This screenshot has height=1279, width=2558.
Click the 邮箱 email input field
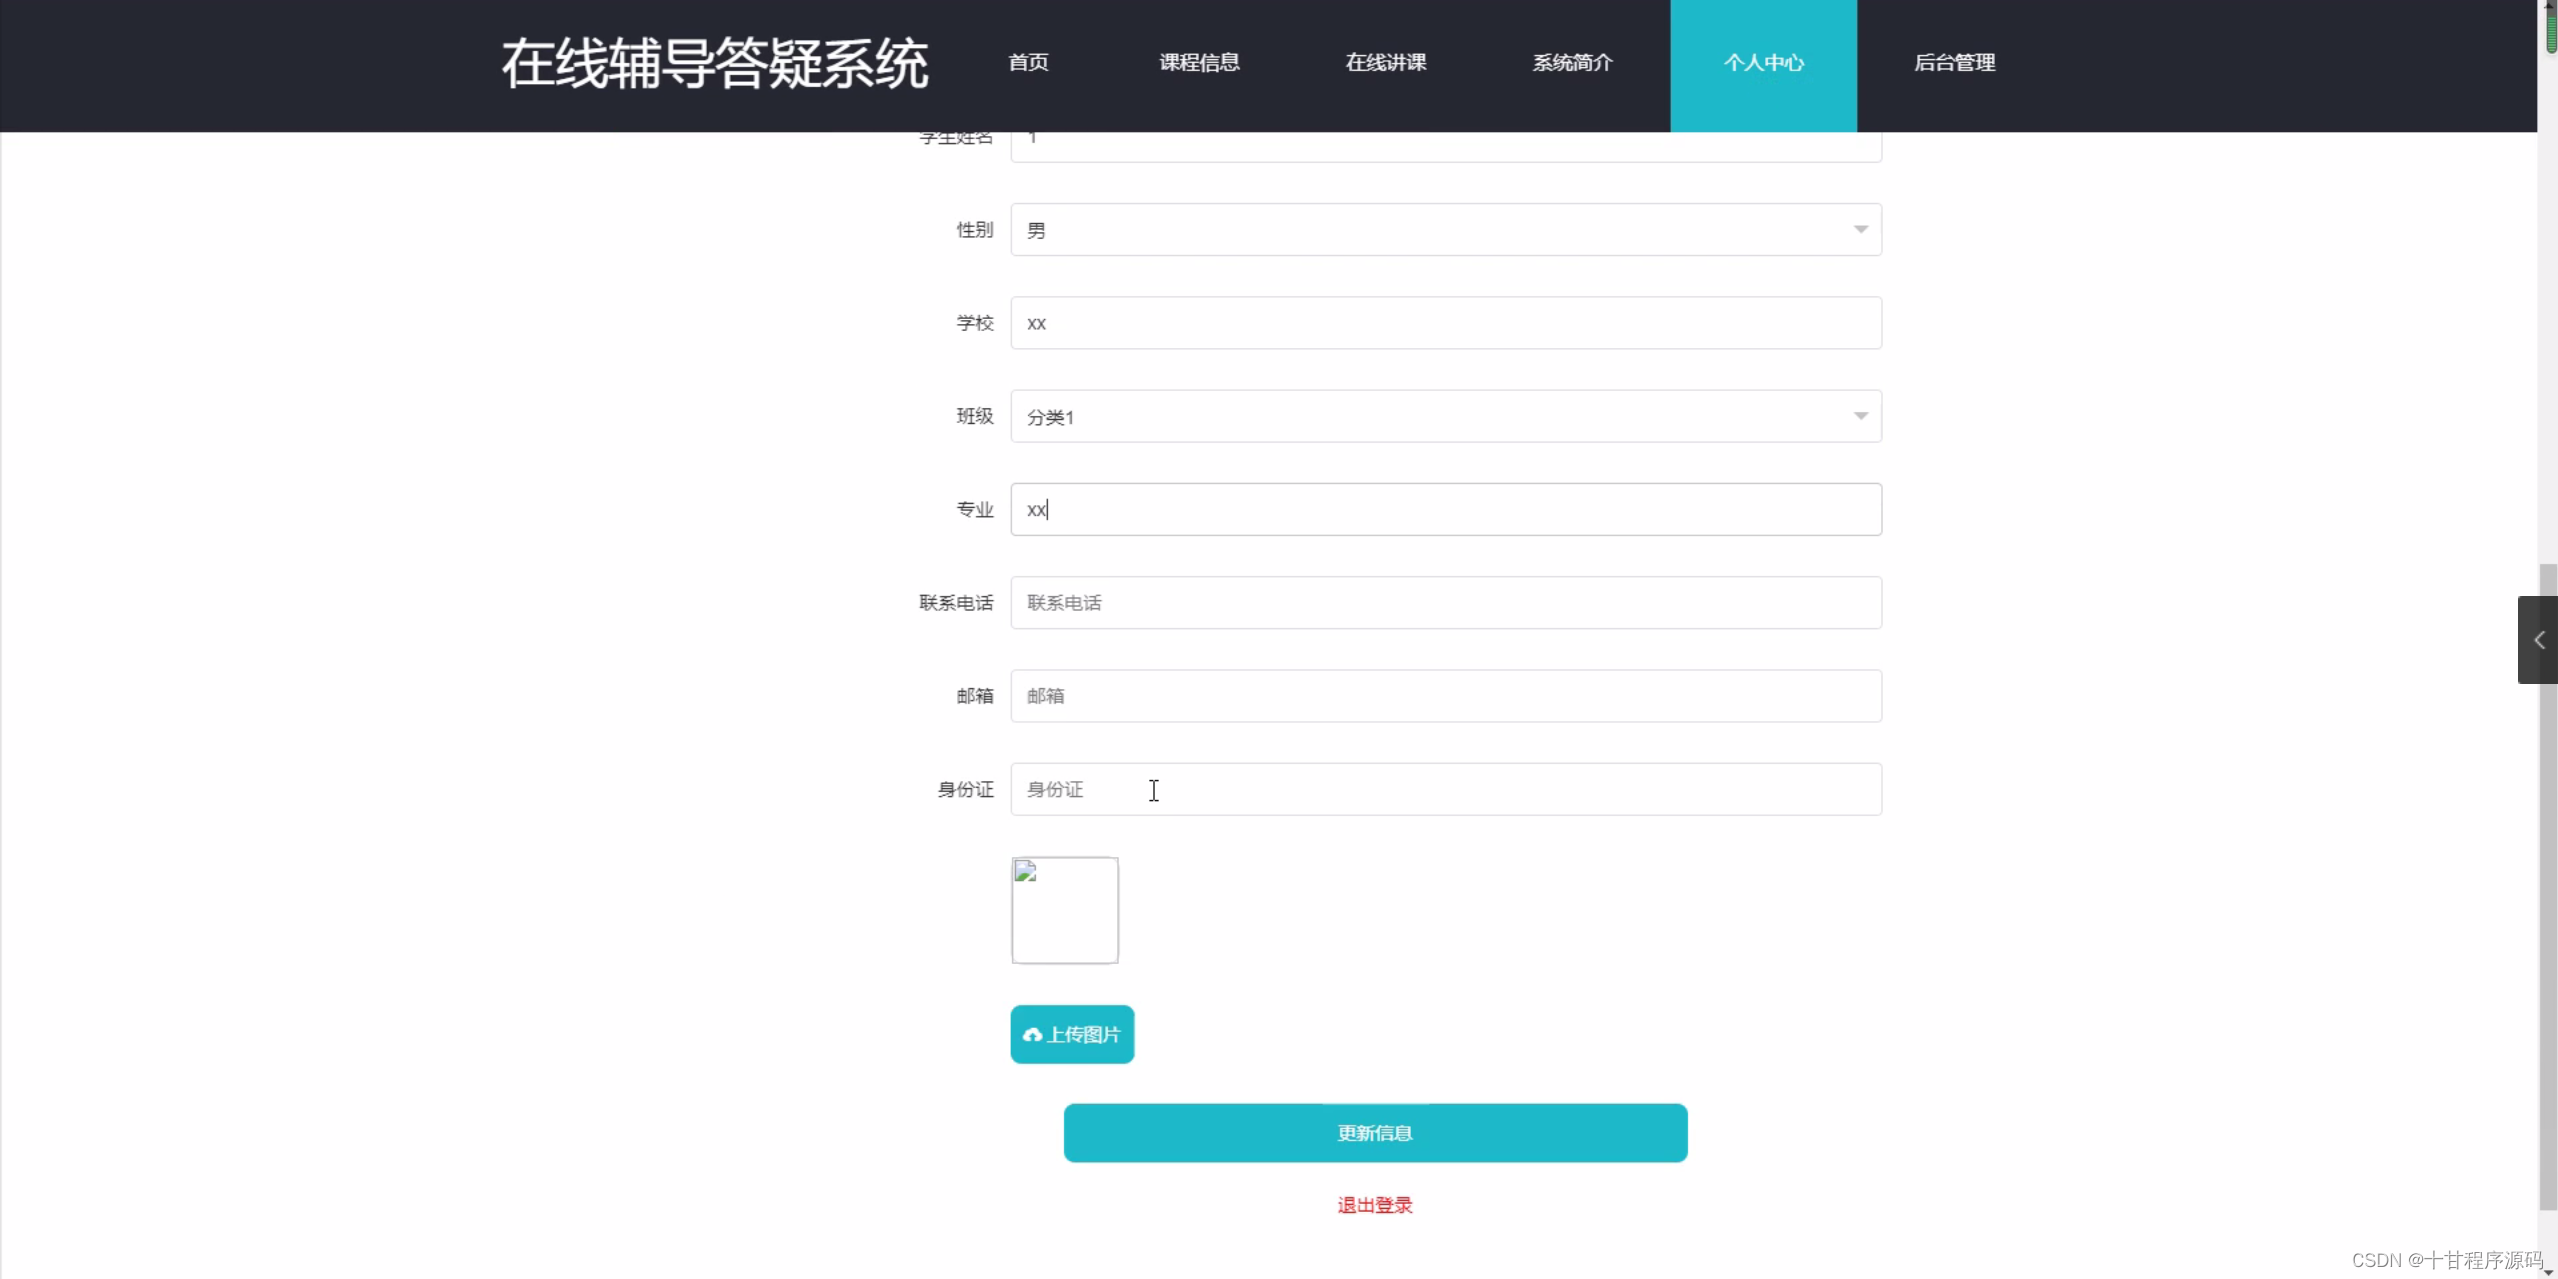(1445, 695)
